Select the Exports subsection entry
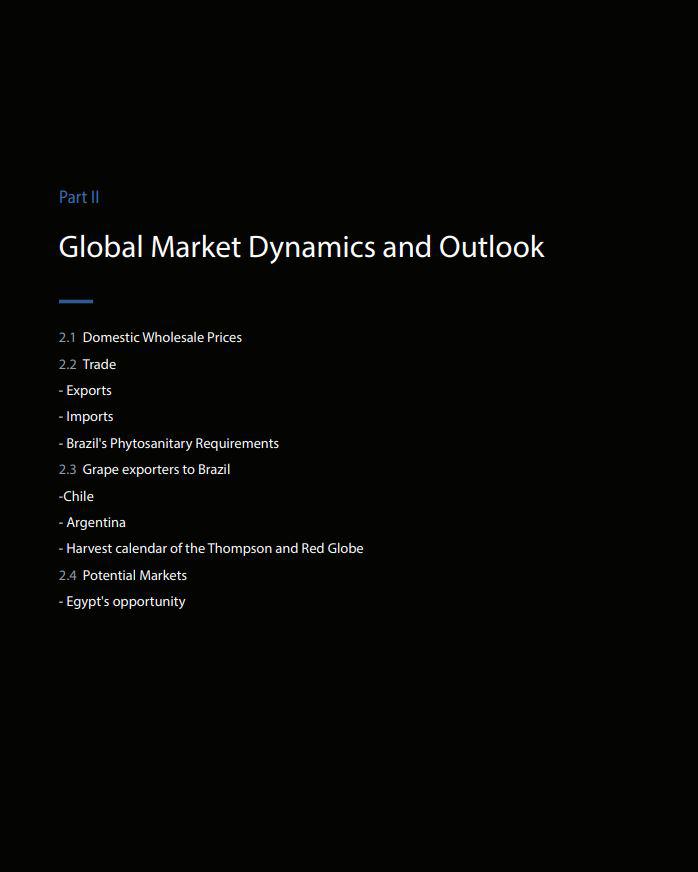Image resolution: width=698 pixels, height=872 pixels. [x=86, y=391]
